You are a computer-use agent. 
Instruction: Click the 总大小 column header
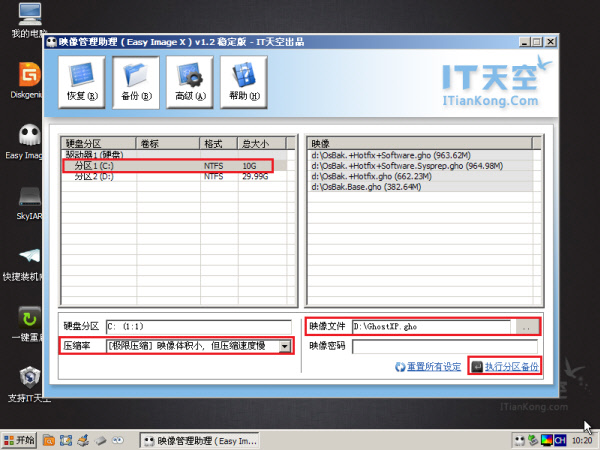point(262,143)
